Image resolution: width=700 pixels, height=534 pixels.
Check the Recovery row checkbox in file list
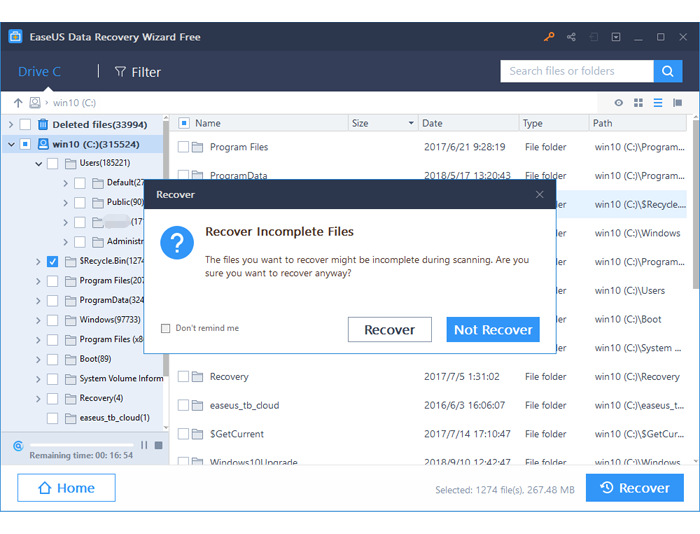(x=183, y=376)
